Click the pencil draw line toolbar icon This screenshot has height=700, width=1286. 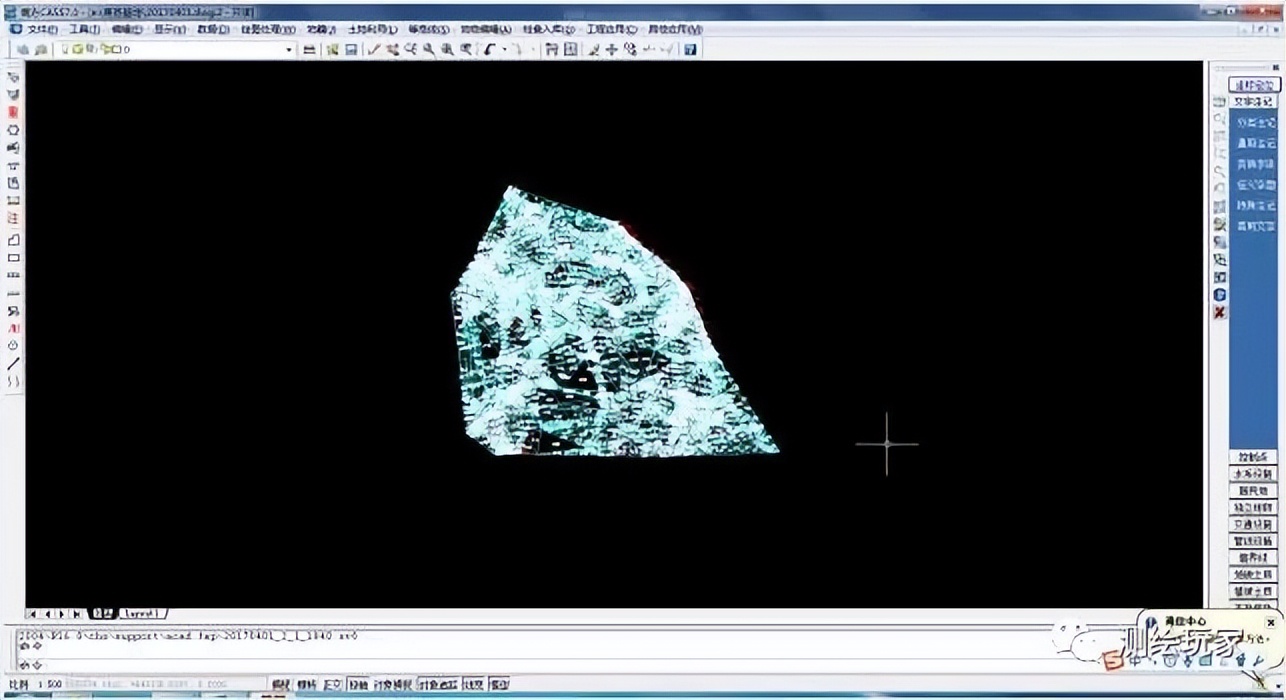pyautogui.click(x=374, y=49)
